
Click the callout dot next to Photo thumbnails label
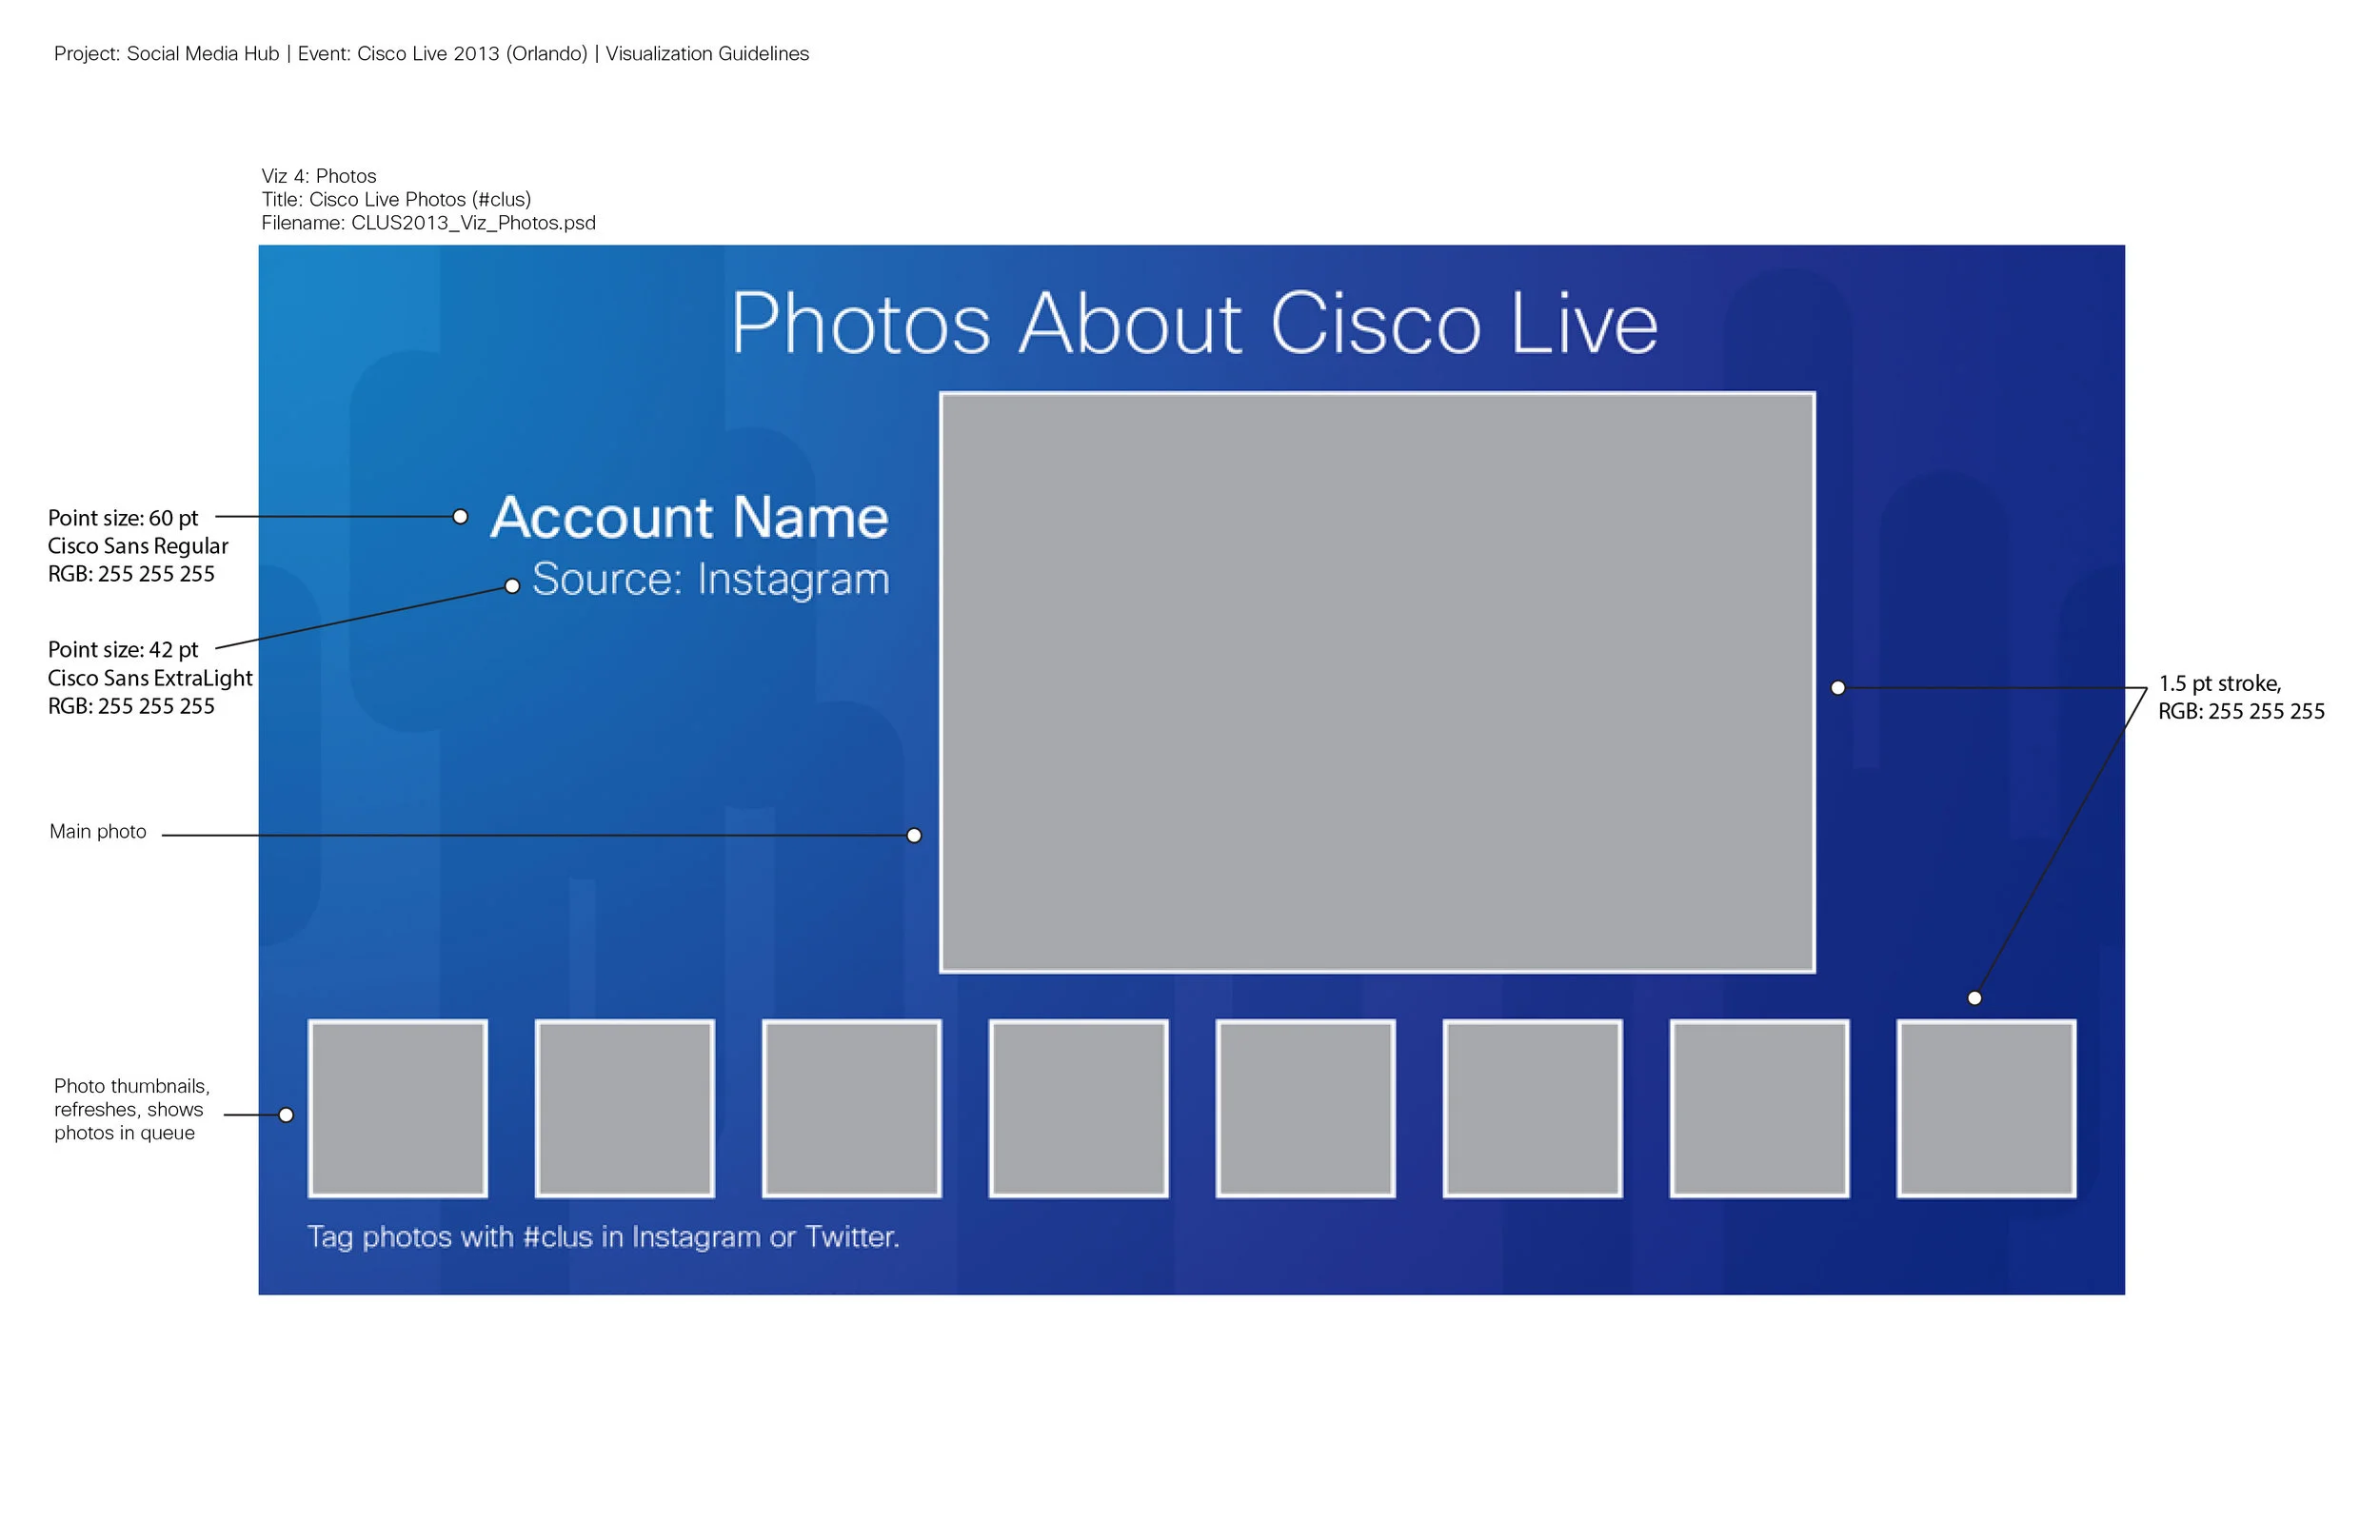287,1113
